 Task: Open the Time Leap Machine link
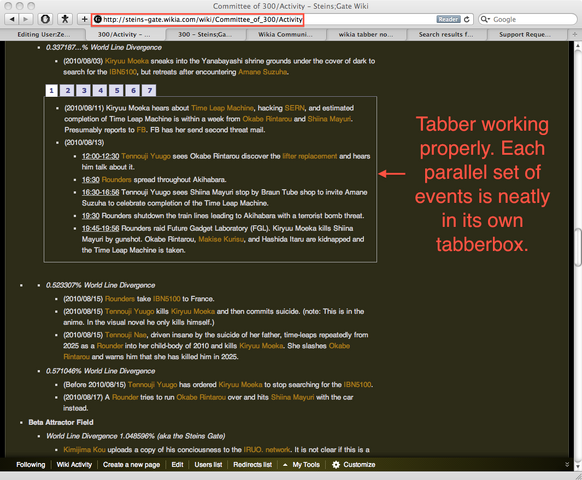tap(222, 108)
